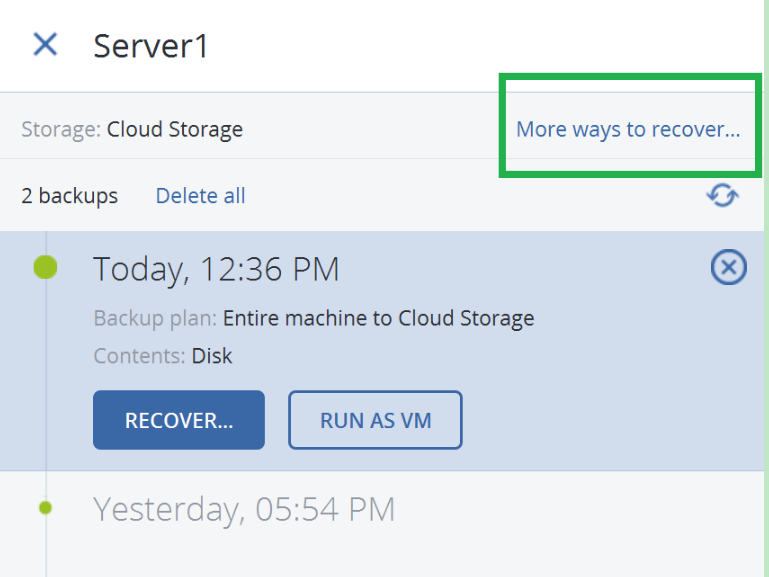
Task: Click the 2 backups count label
Action: 70,196
